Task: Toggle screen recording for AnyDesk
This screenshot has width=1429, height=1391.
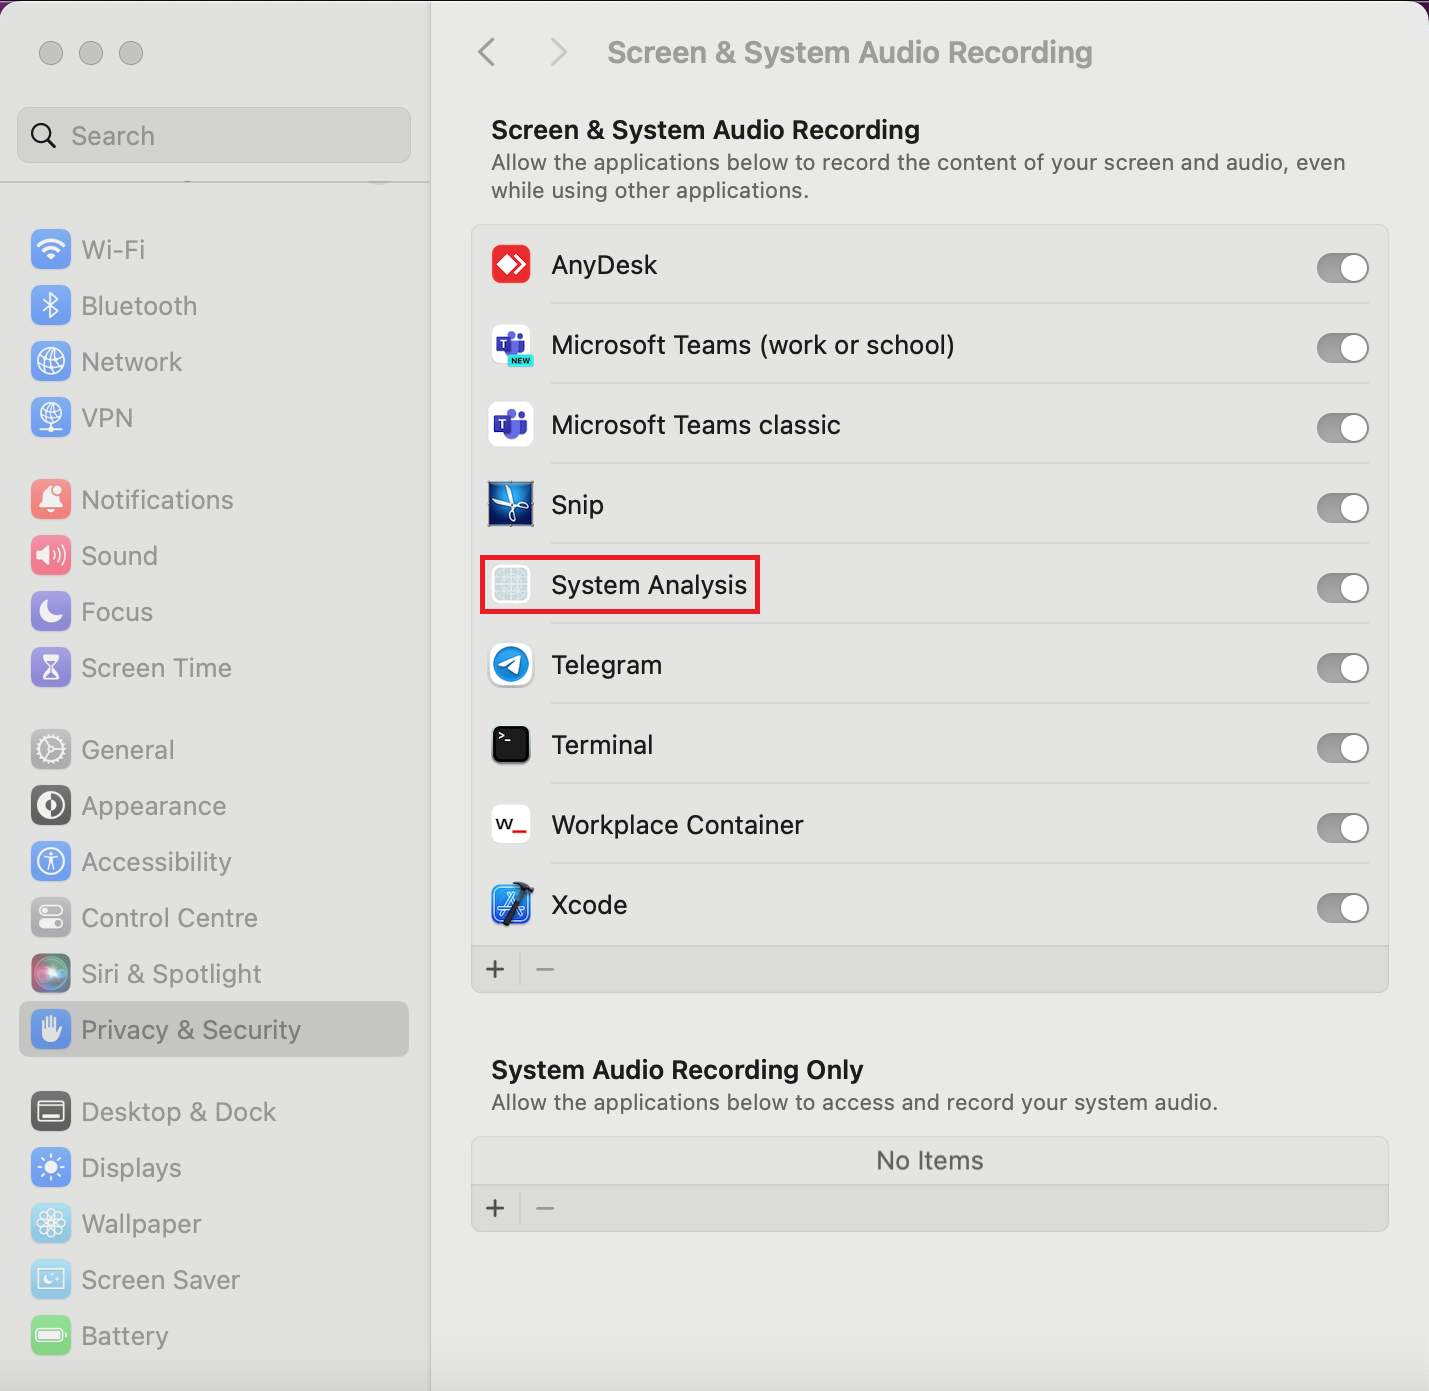Action: click(x=1342, y=268)
